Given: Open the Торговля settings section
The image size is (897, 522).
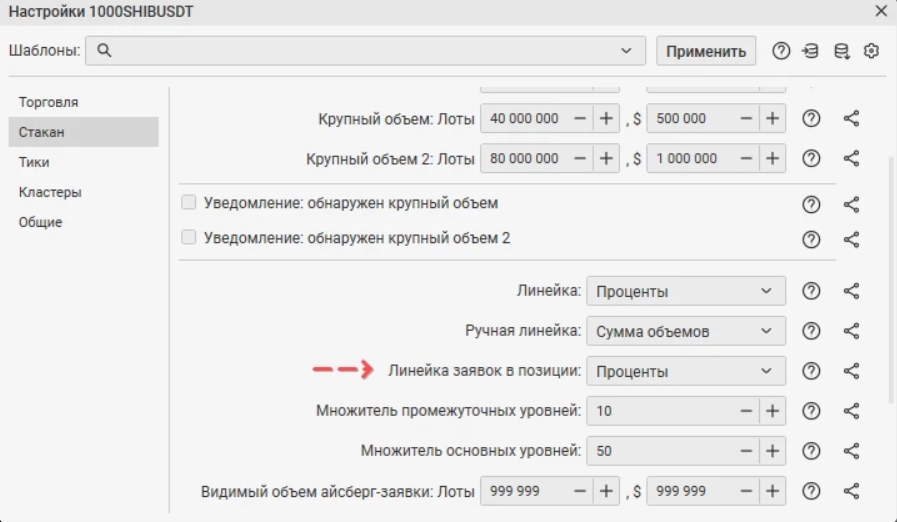Looking at the screenshot, I should pyautogui.click(x=84, y=102).
